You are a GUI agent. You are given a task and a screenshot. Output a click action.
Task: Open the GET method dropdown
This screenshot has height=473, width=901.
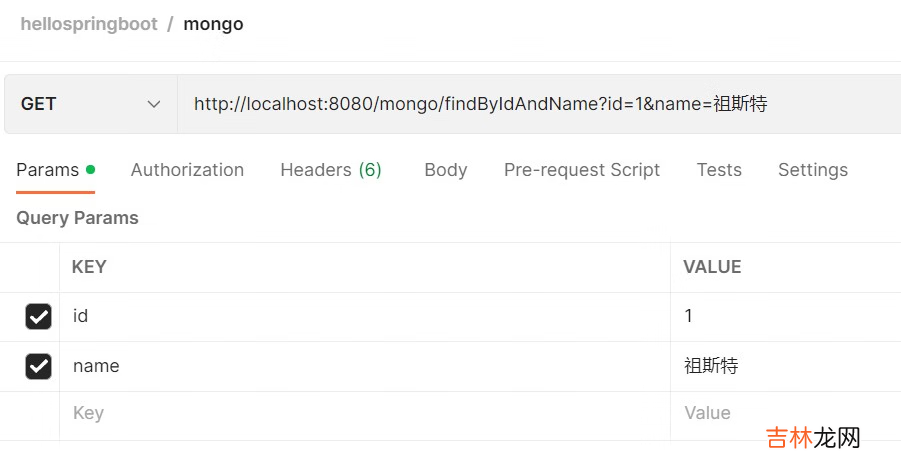(90, 104)
